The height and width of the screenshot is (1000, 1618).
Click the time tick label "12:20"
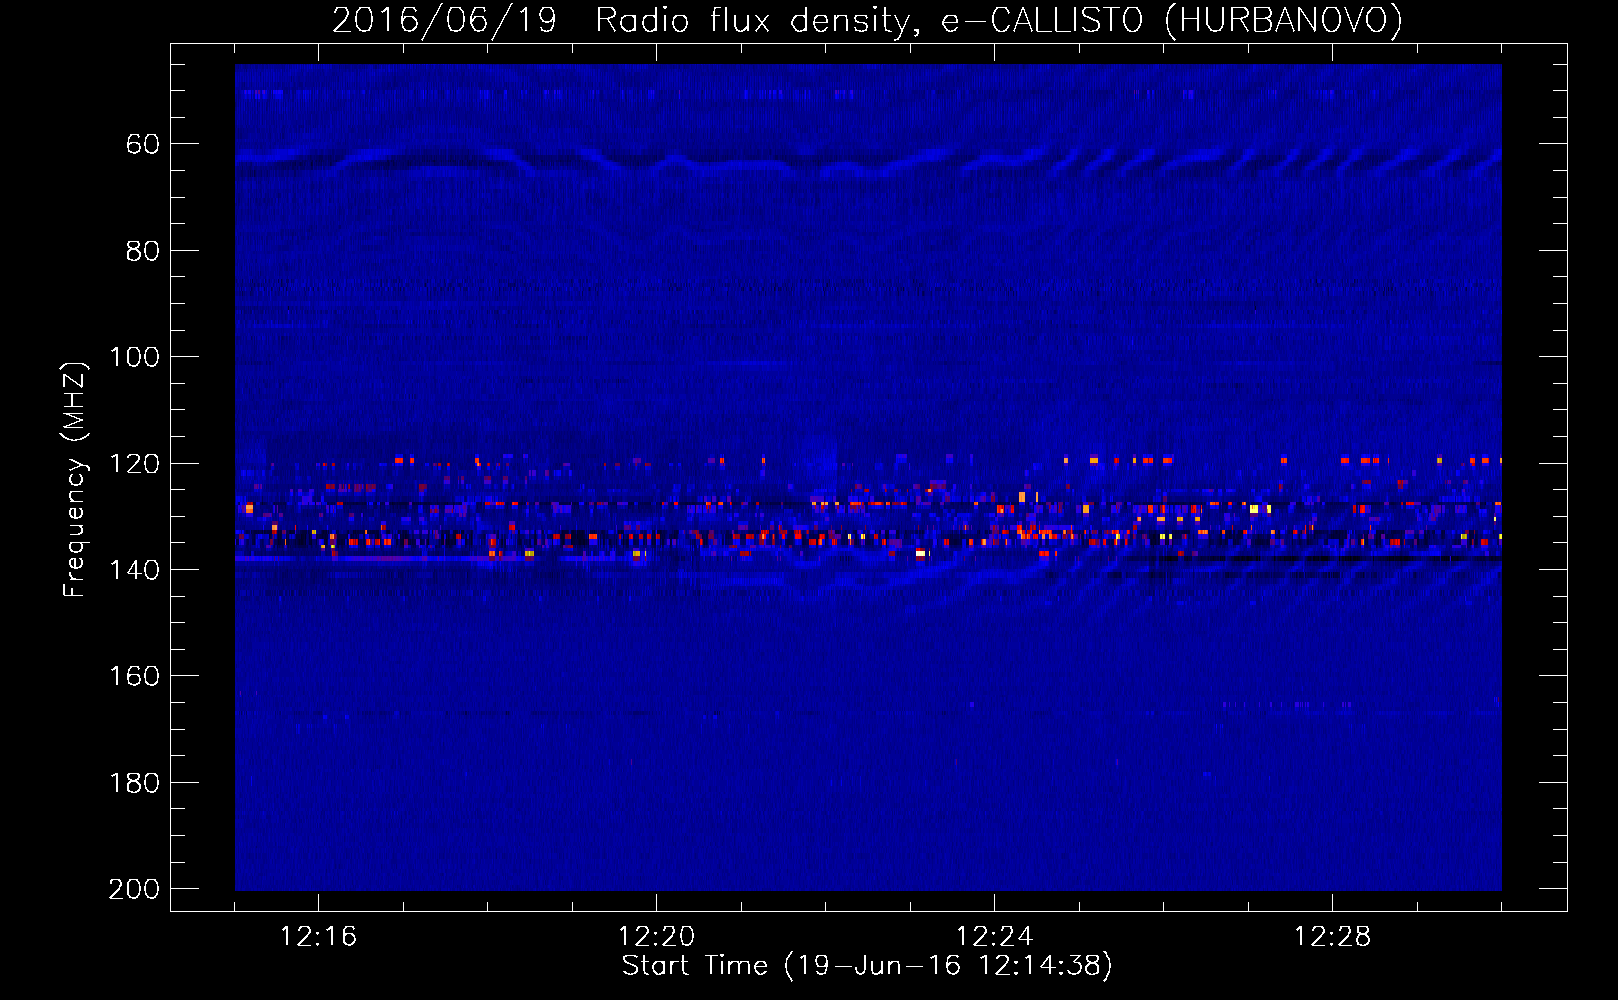[656, 937]
